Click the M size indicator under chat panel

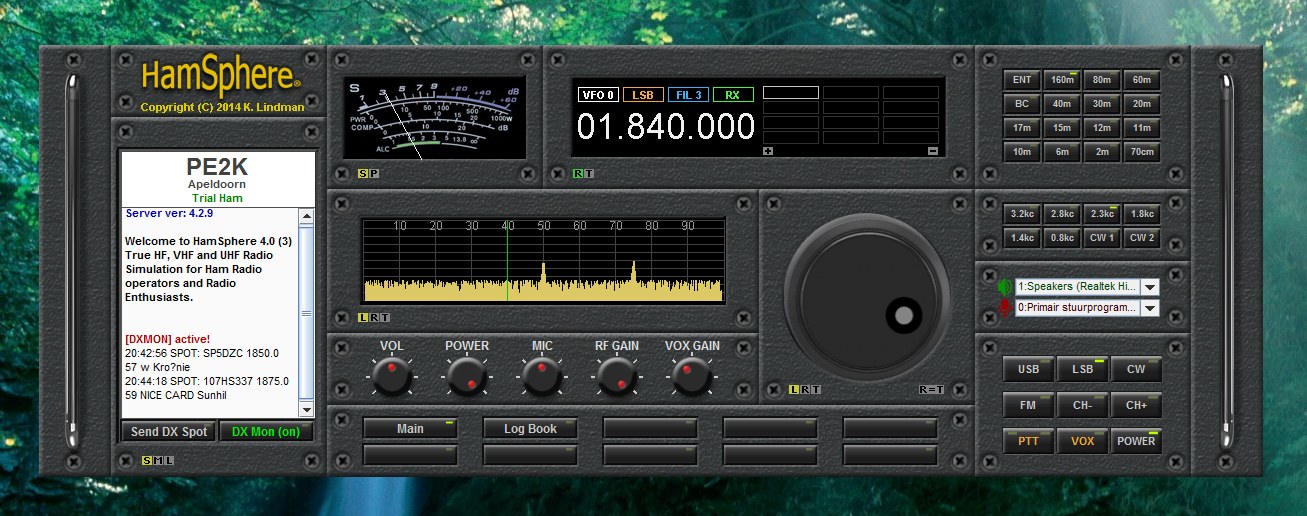click(158, 460)
